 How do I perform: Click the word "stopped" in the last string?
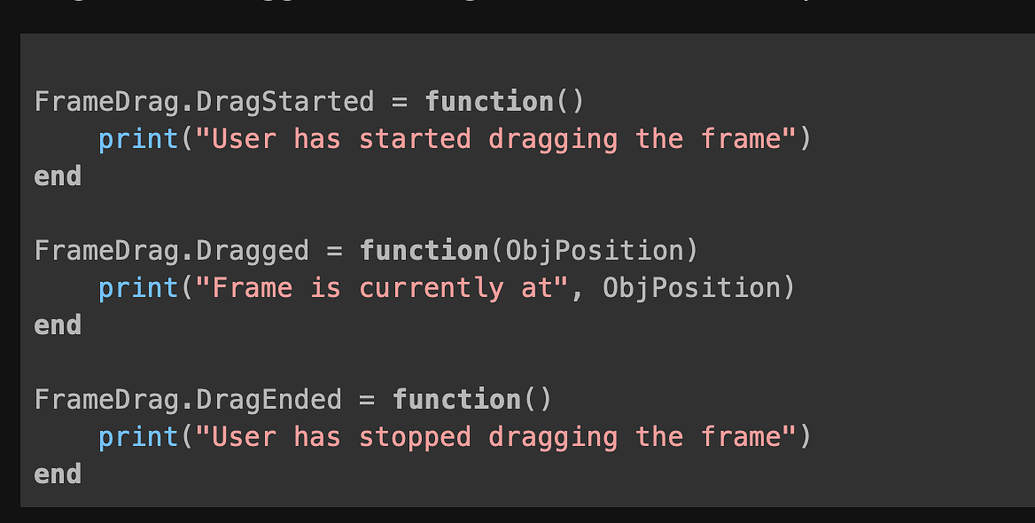pyautogui.click(x=415, y=438)
